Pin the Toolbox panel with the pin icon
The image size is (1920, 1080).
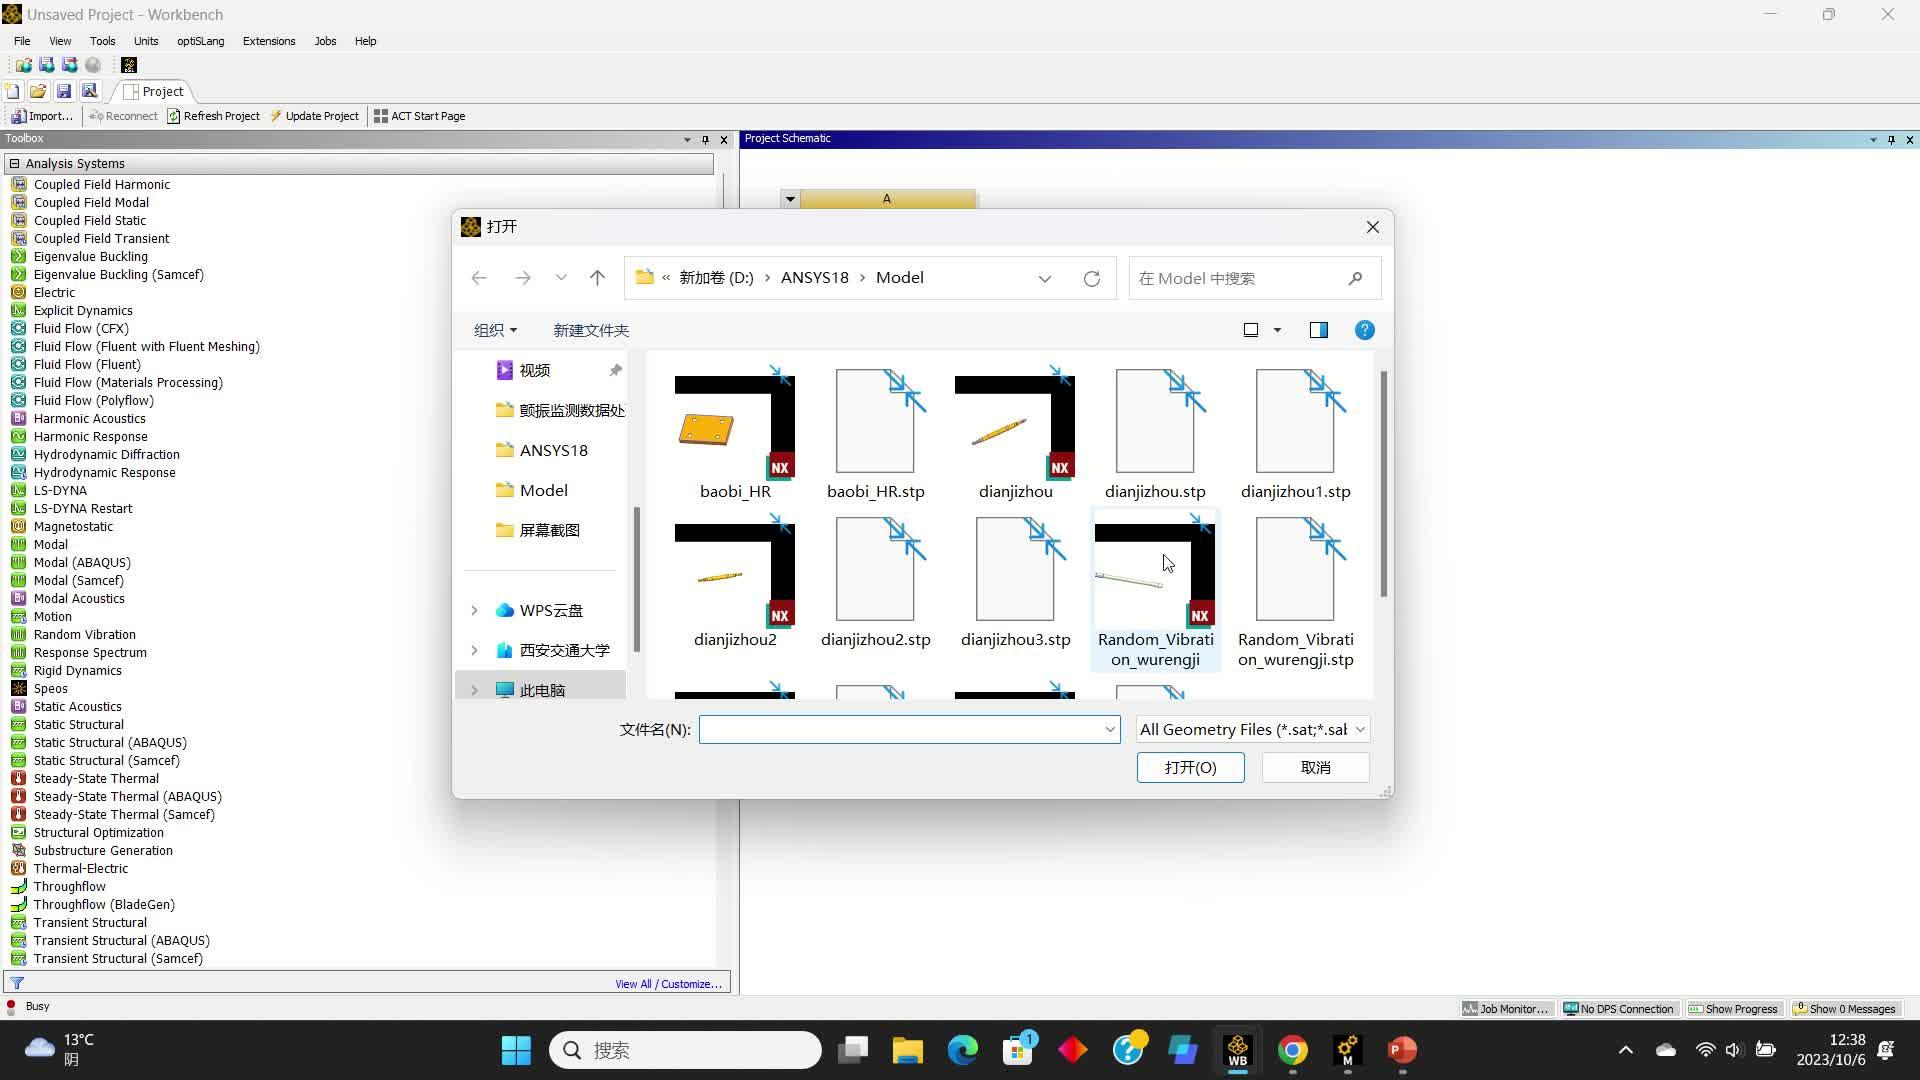pyautogui.click(x=706, y=139)
